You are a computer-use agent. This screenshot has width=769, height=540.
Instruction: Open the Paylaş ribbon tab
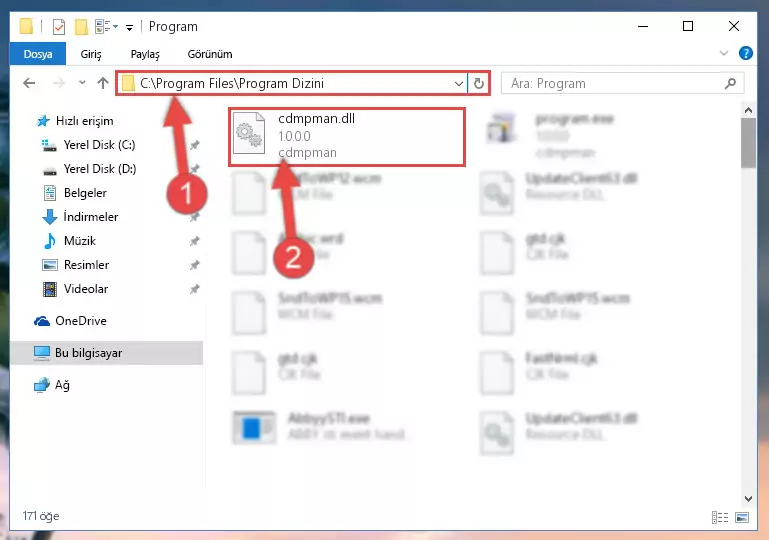point(145,54)
